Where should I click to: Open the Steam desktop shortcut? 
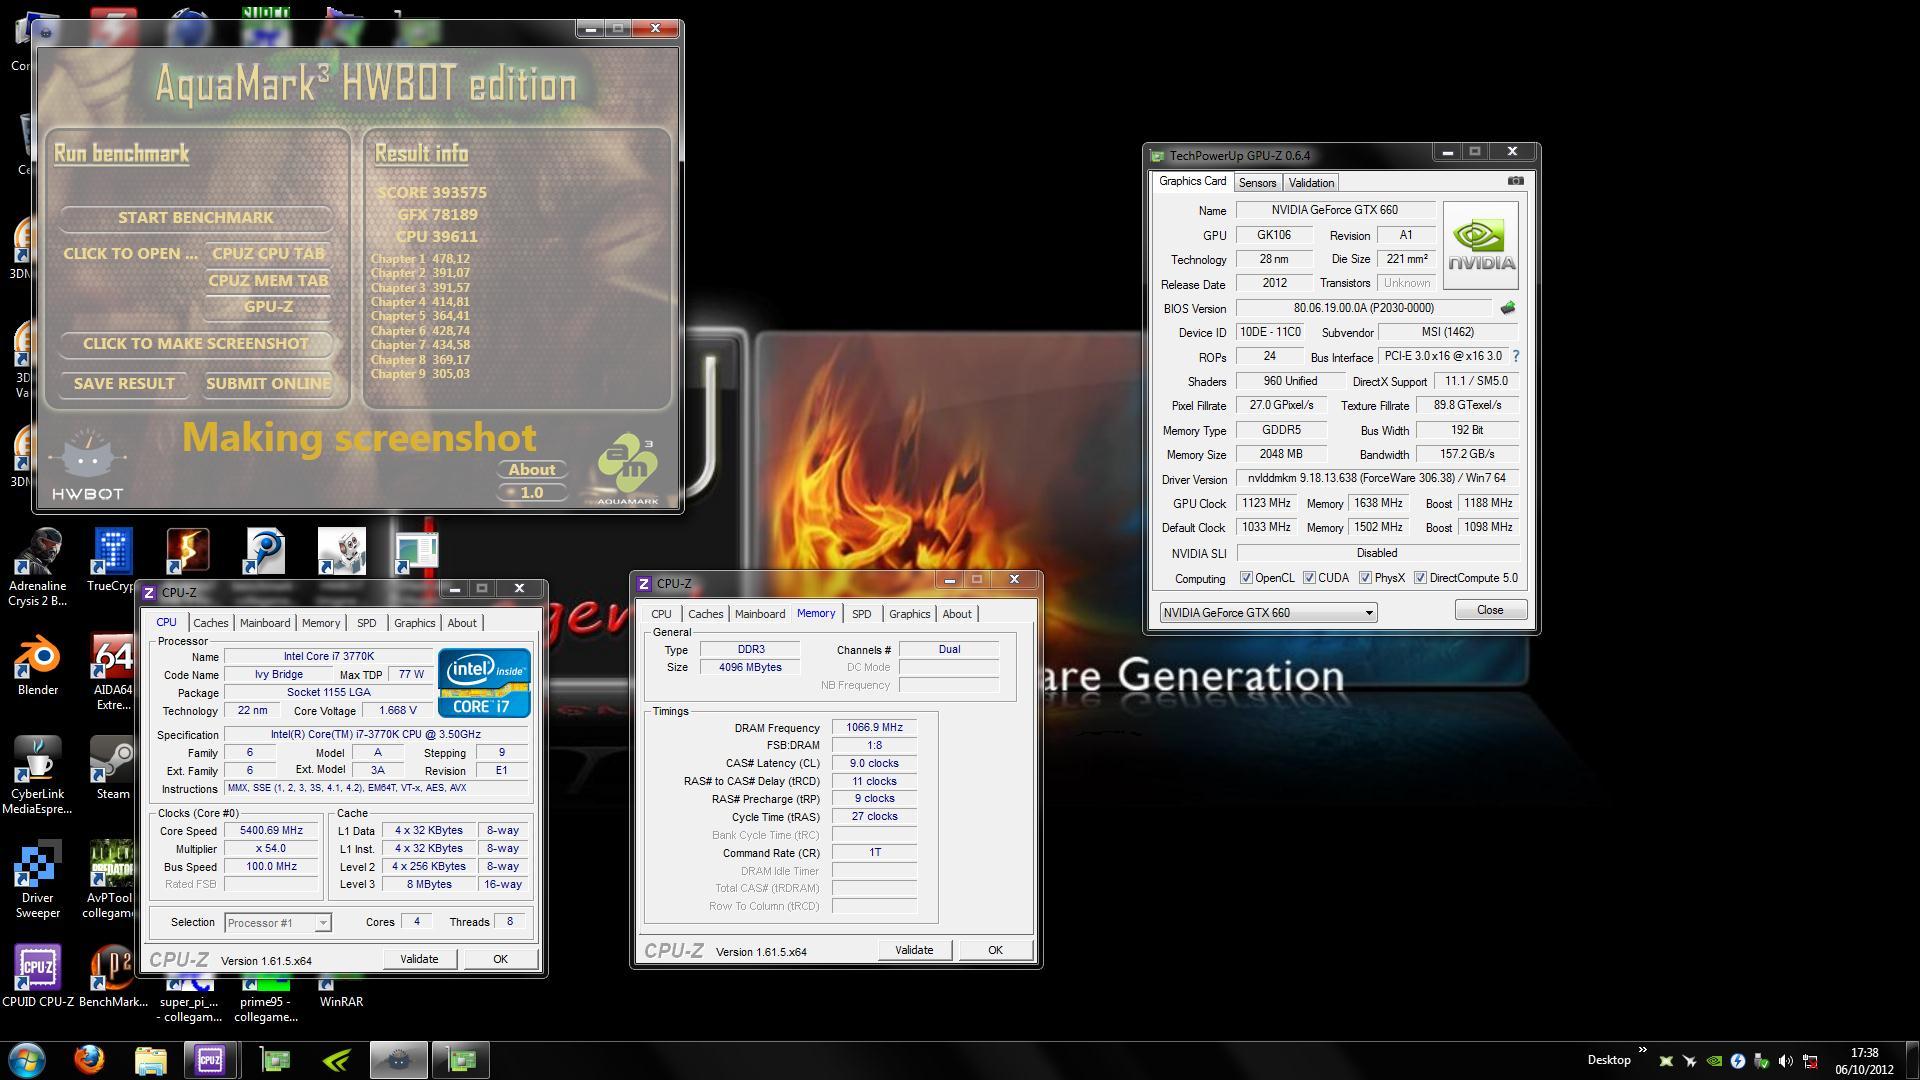coord(113,768)
